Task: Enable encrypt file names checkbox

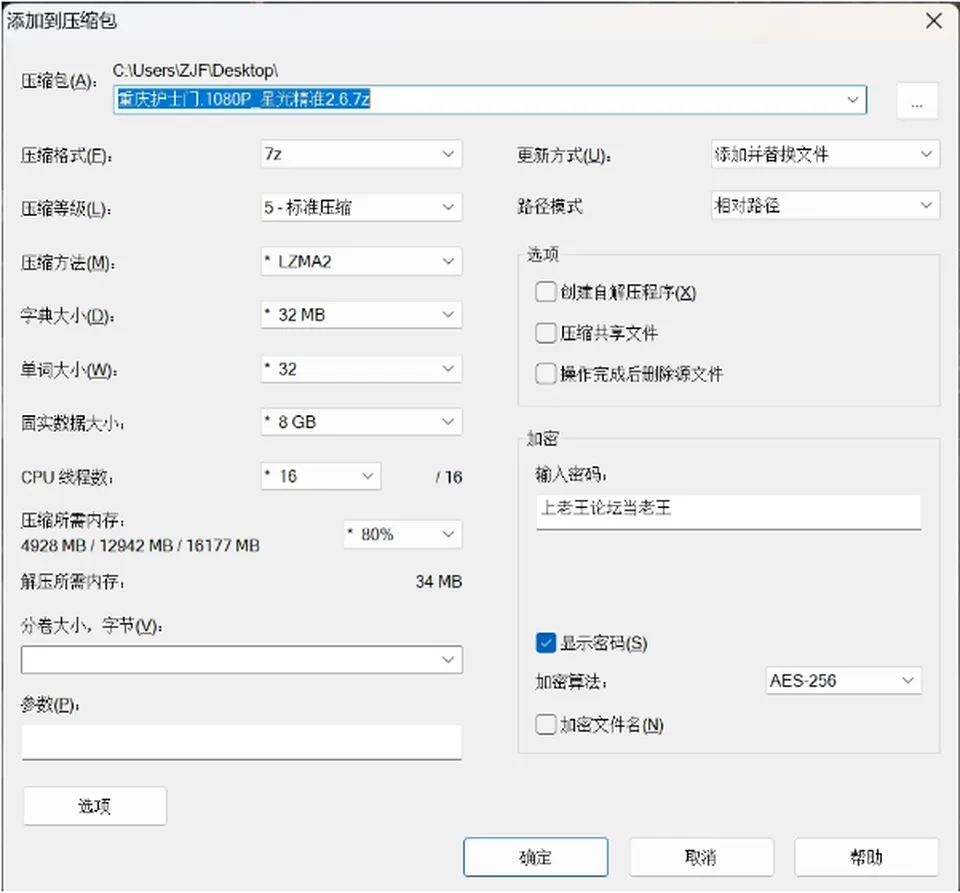Action: point(546,725)
